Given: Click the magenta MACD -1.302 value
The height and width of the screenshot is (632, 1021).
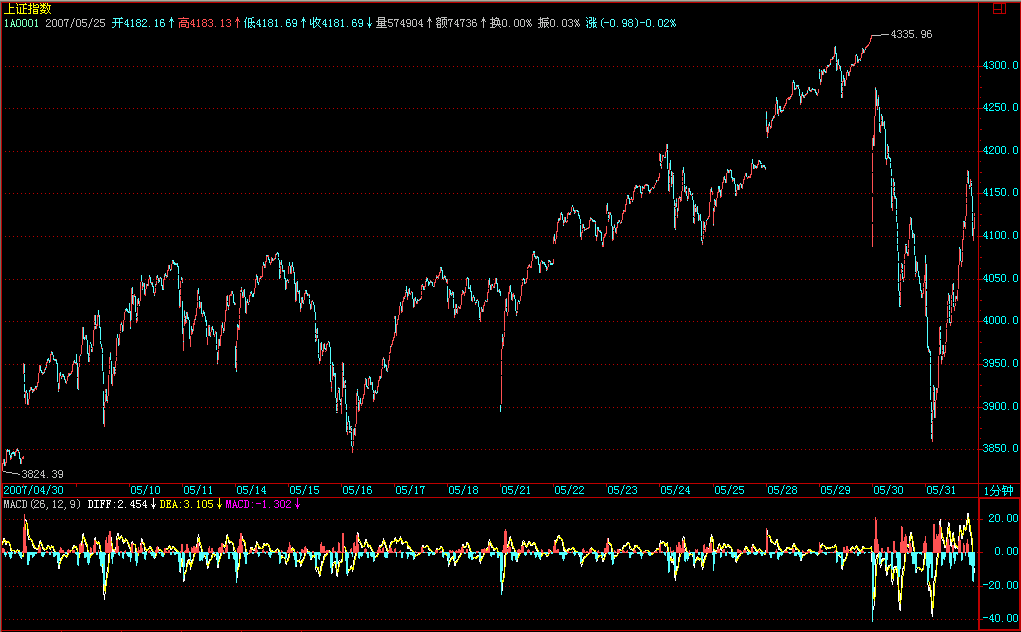Looking at the screenshot, I should [x=260, y=504].
